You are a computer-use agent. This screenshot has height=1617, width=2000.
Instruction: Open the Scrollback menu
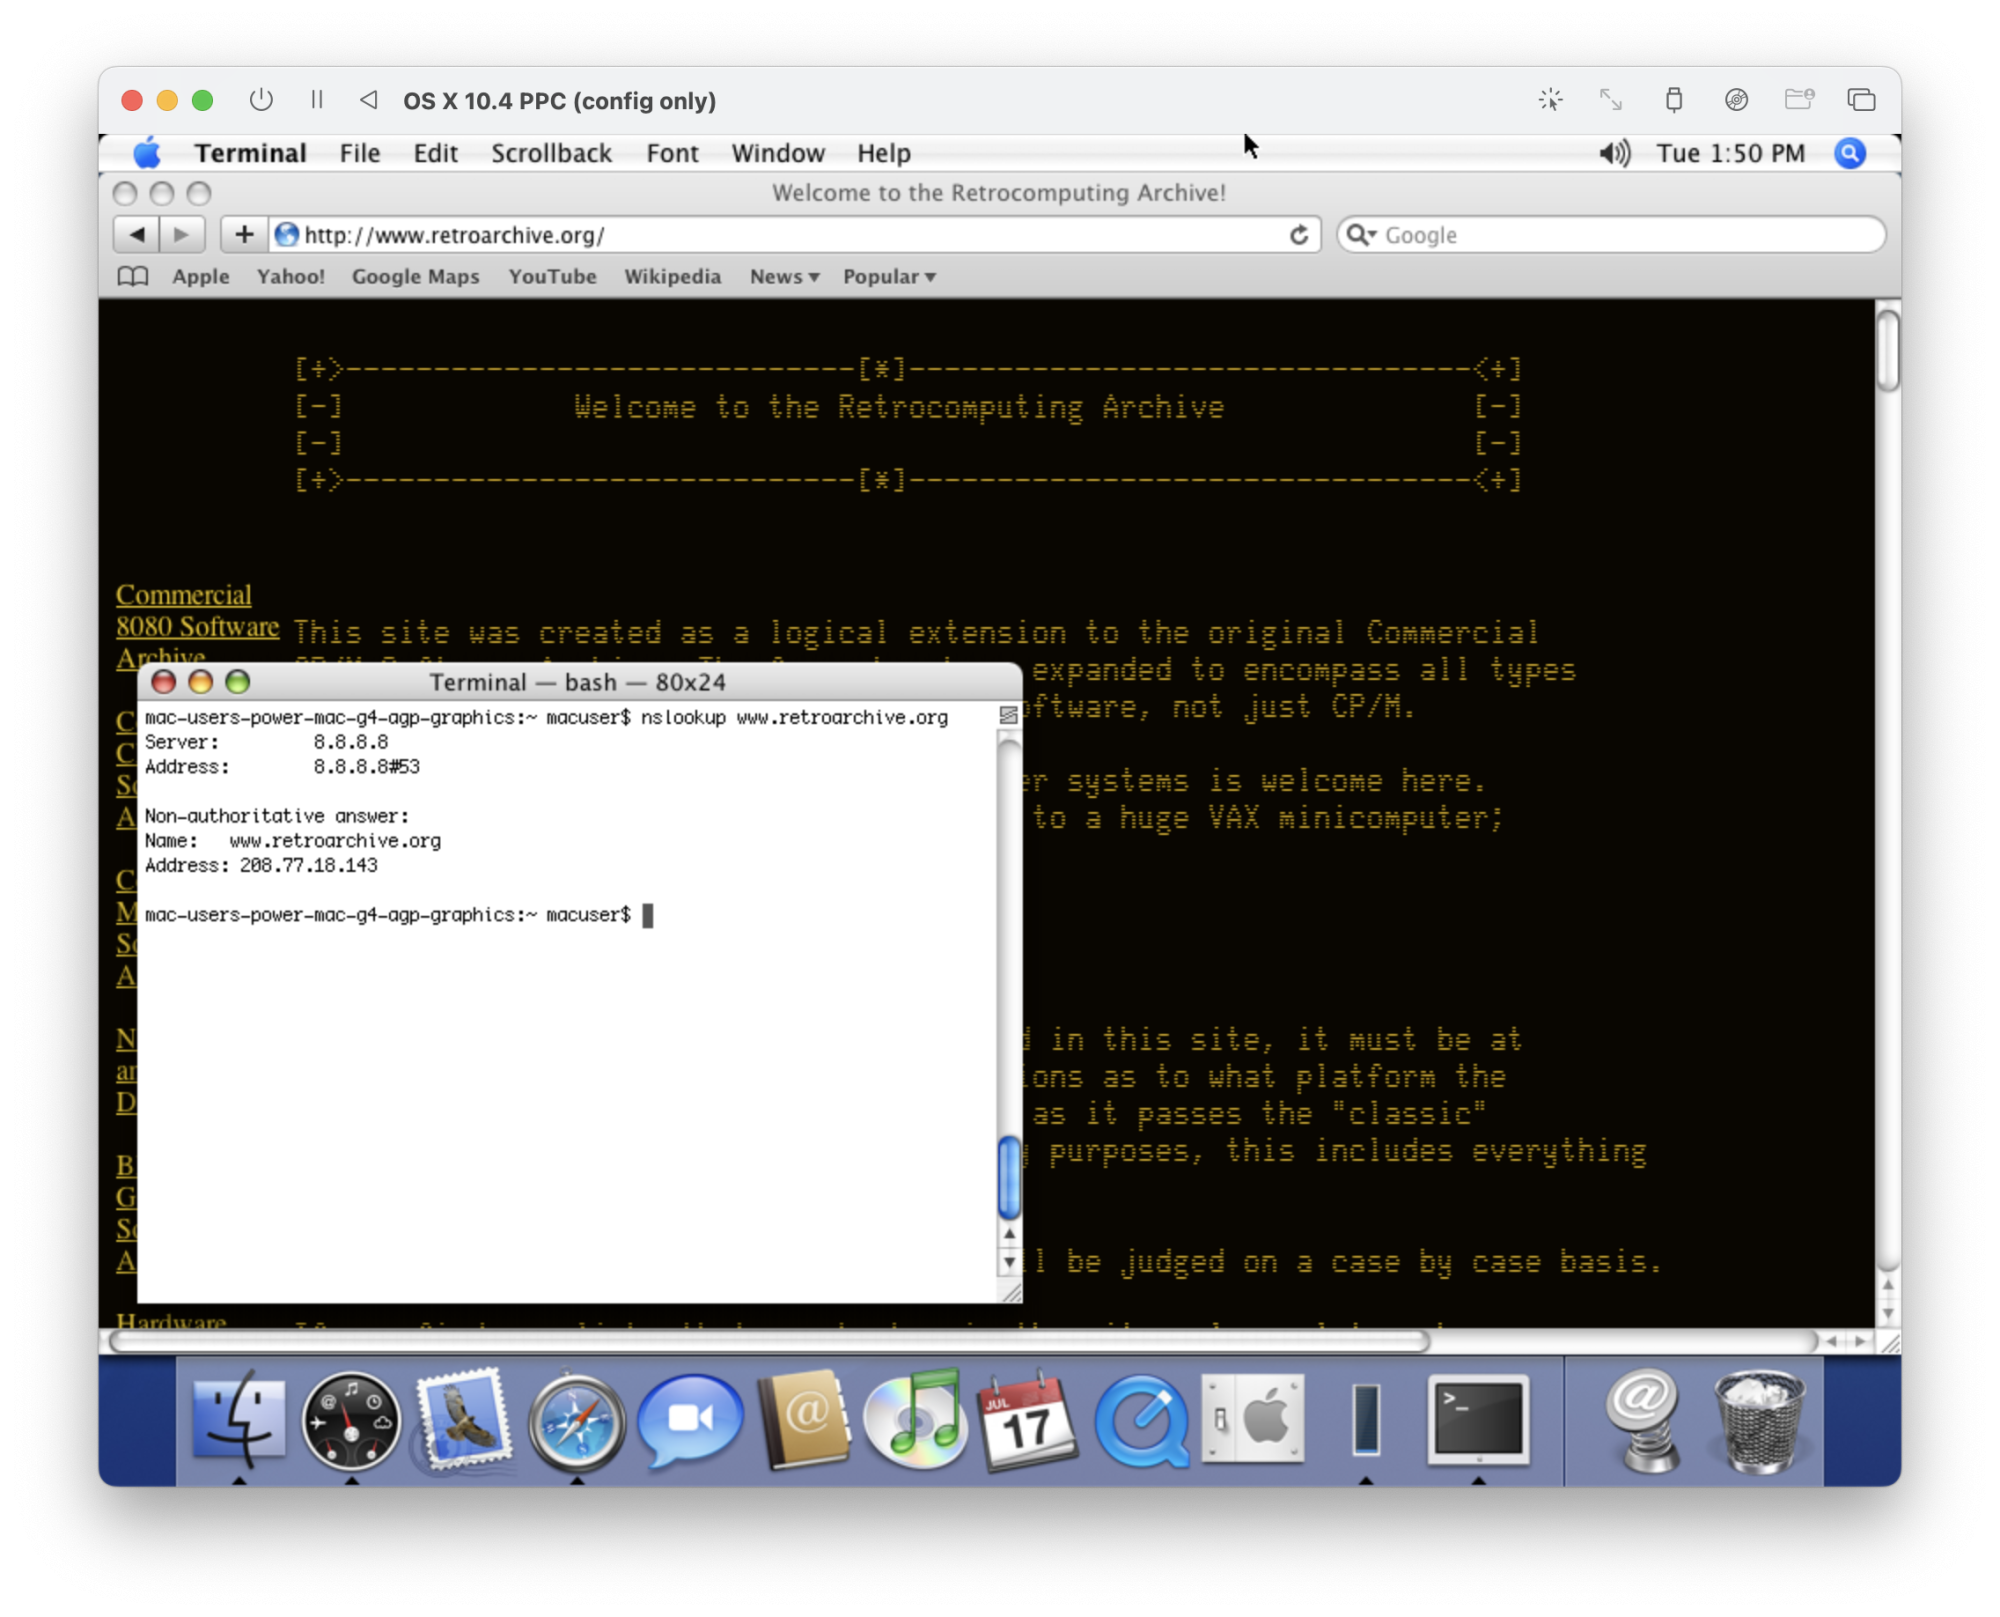551,153
